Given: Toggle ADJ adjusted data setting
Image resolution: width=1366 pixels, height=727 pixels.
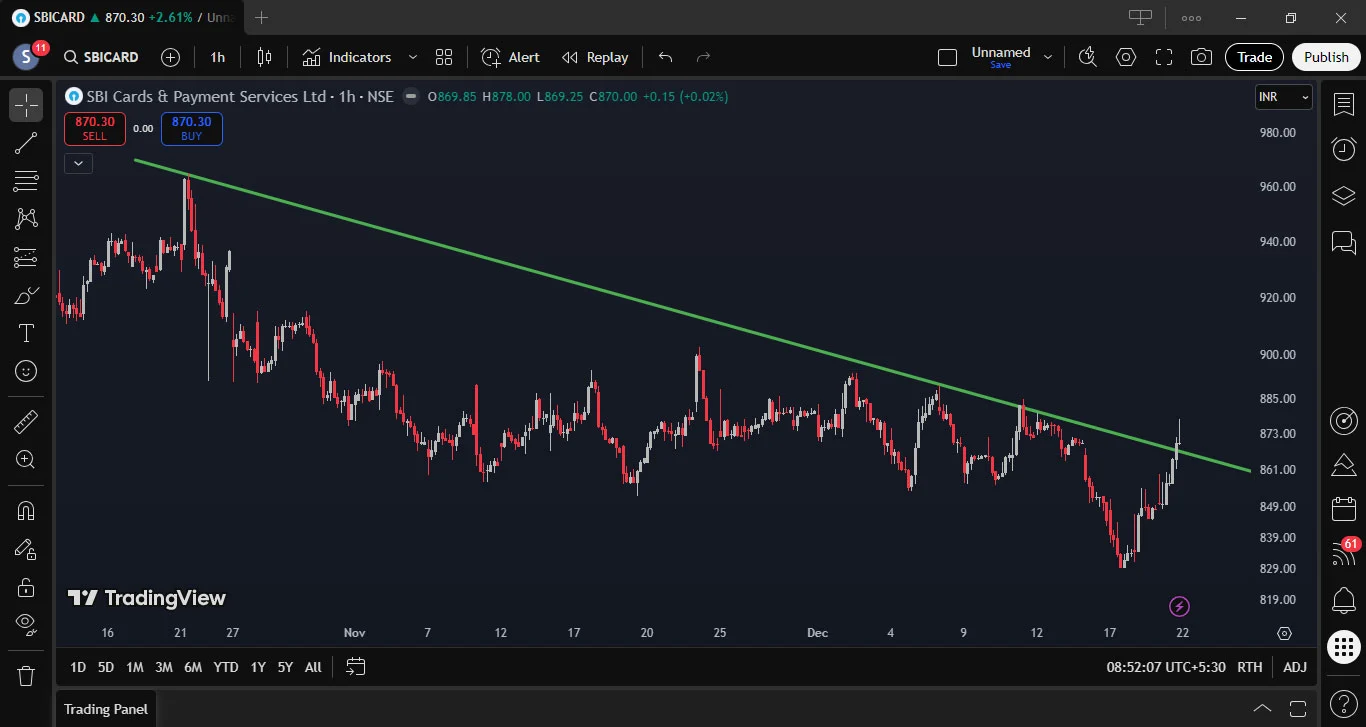Looking at the screenshot, I should coord(1295,667).
